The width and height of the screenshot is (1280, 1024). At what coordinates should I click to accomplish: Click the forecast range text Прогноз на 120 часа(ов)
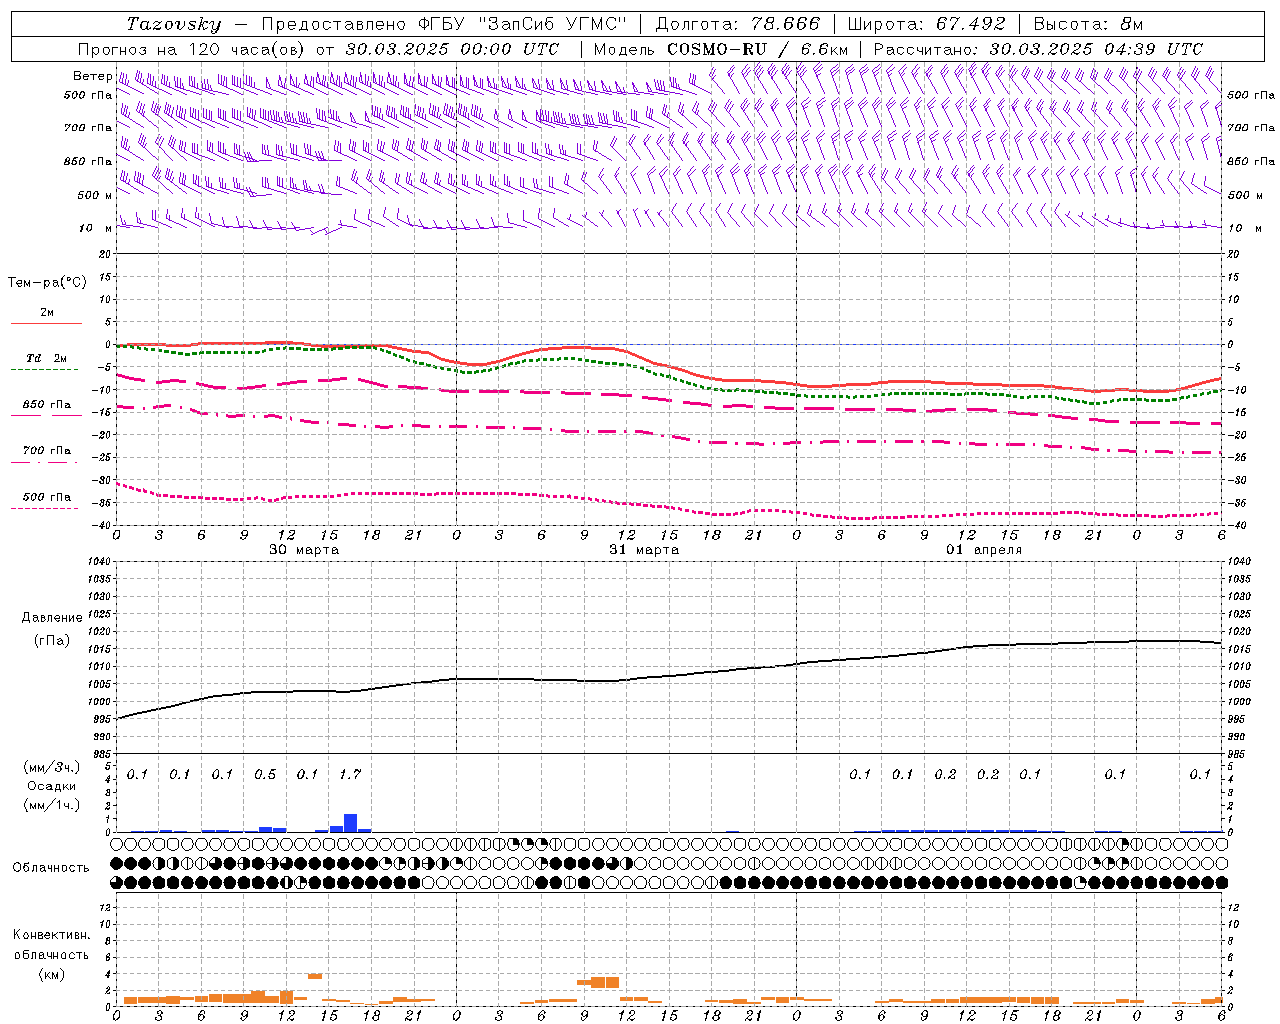point(193,49)
